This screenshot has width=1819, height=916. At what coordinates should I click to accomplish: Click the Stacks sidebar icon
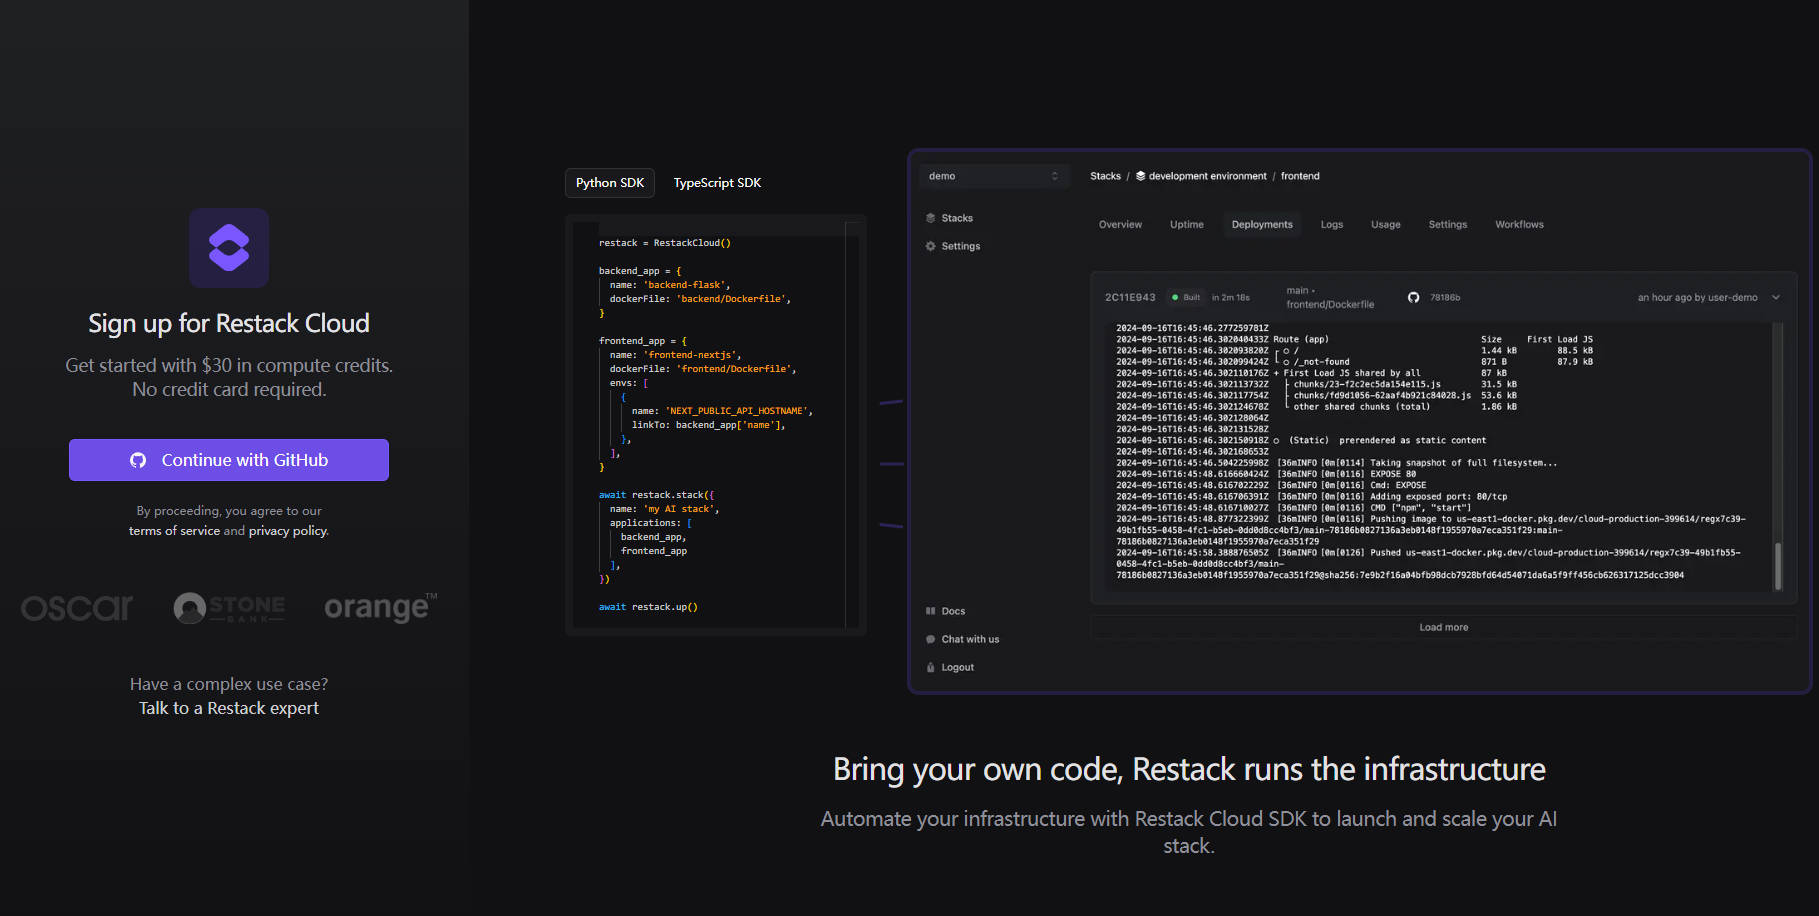pos(931,218)
